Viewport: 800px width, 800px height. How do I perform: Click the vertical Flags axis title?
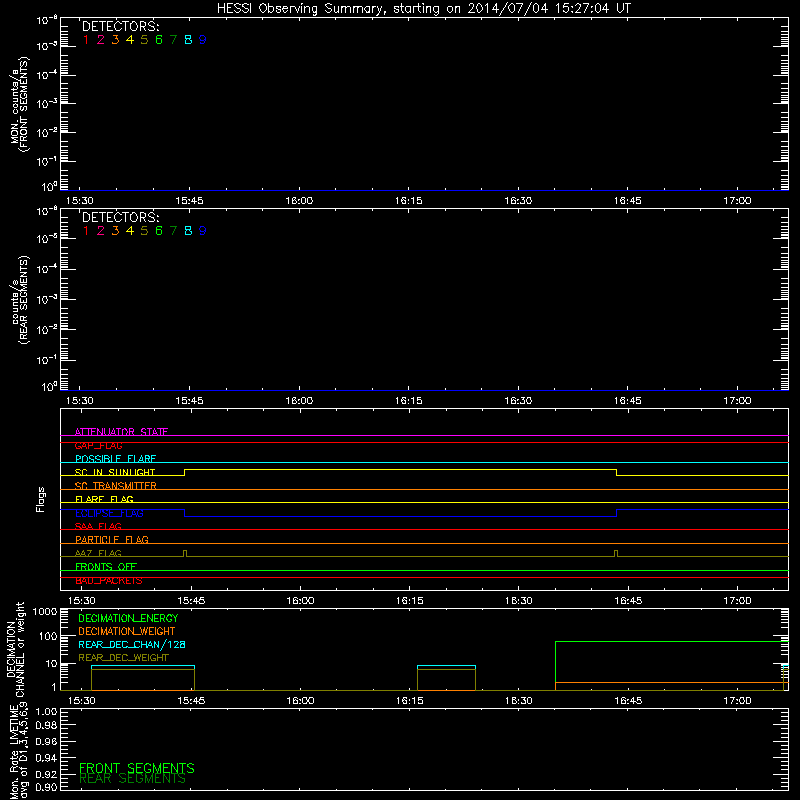click(41, 499)
